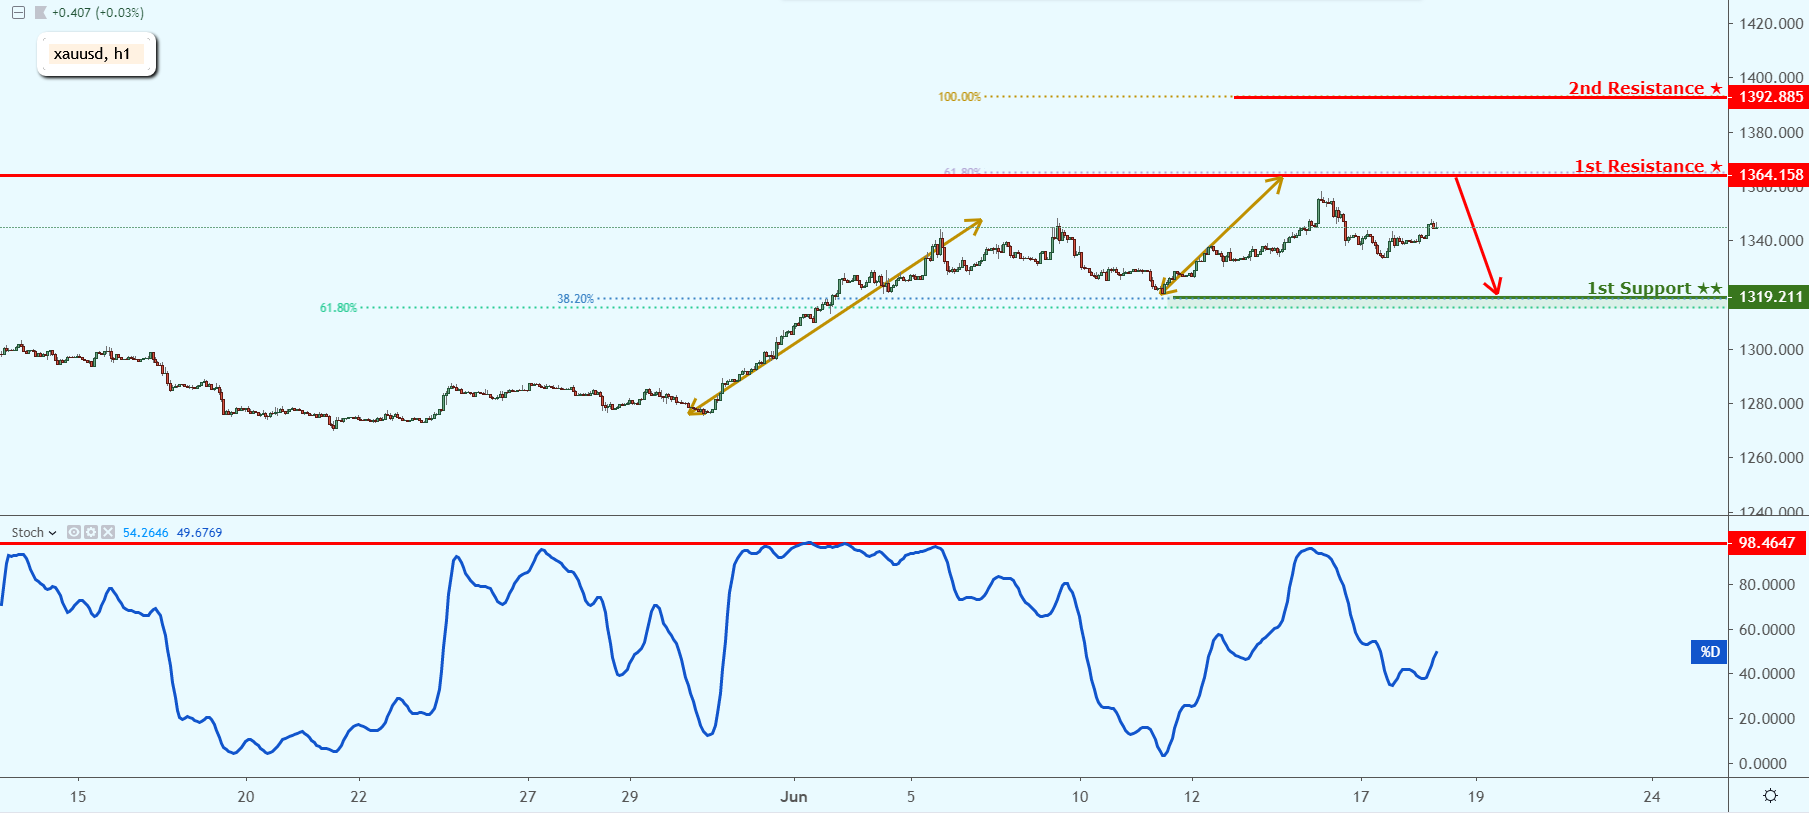Image resolution: width=1809 pixels, height=813 pixels.
Task: Click the blue %D label tag
Action: tap(1709, 652)
